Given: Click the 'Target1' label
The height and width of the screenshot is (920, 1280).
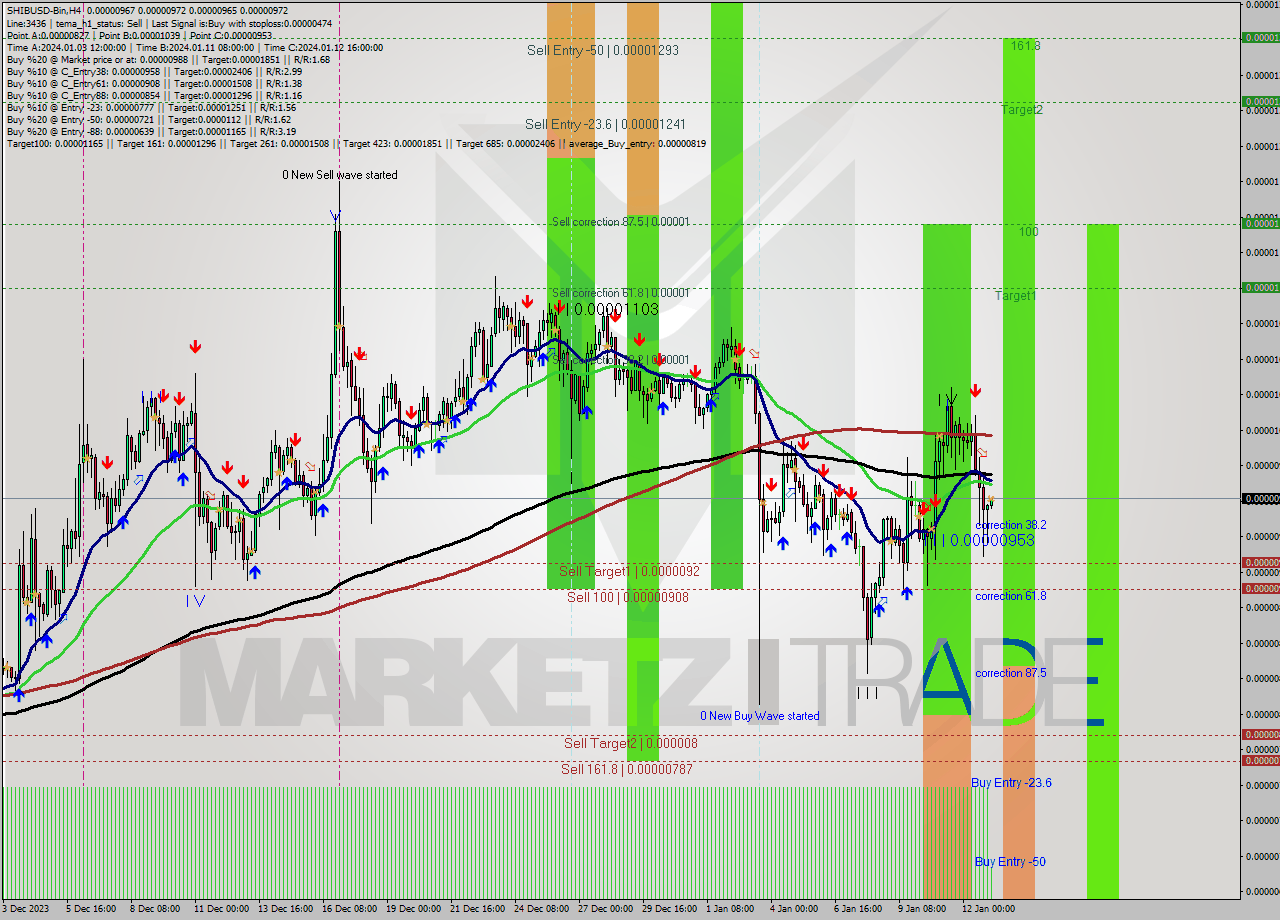Looking at the screenshot, I should [1015, 296].
